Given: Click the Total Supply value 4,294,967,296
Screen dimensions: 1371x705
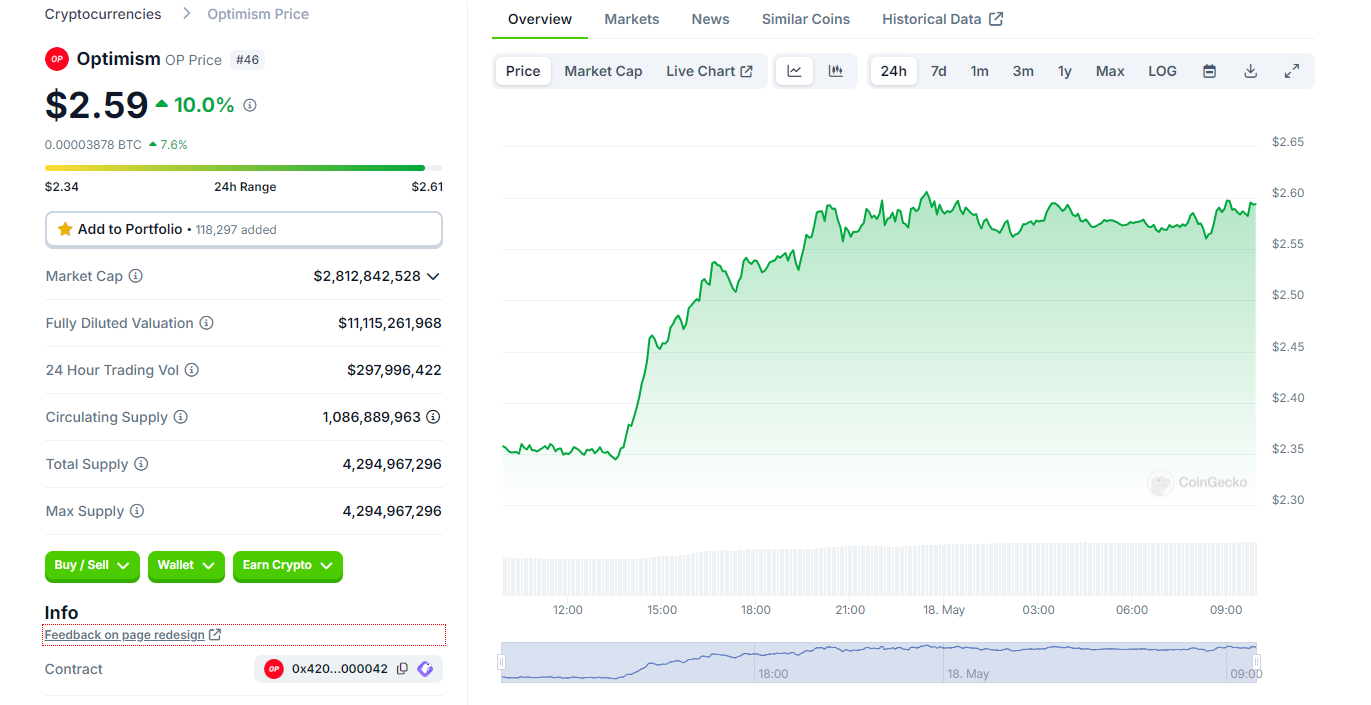Looking at the screenshot, I should (392, 464).
